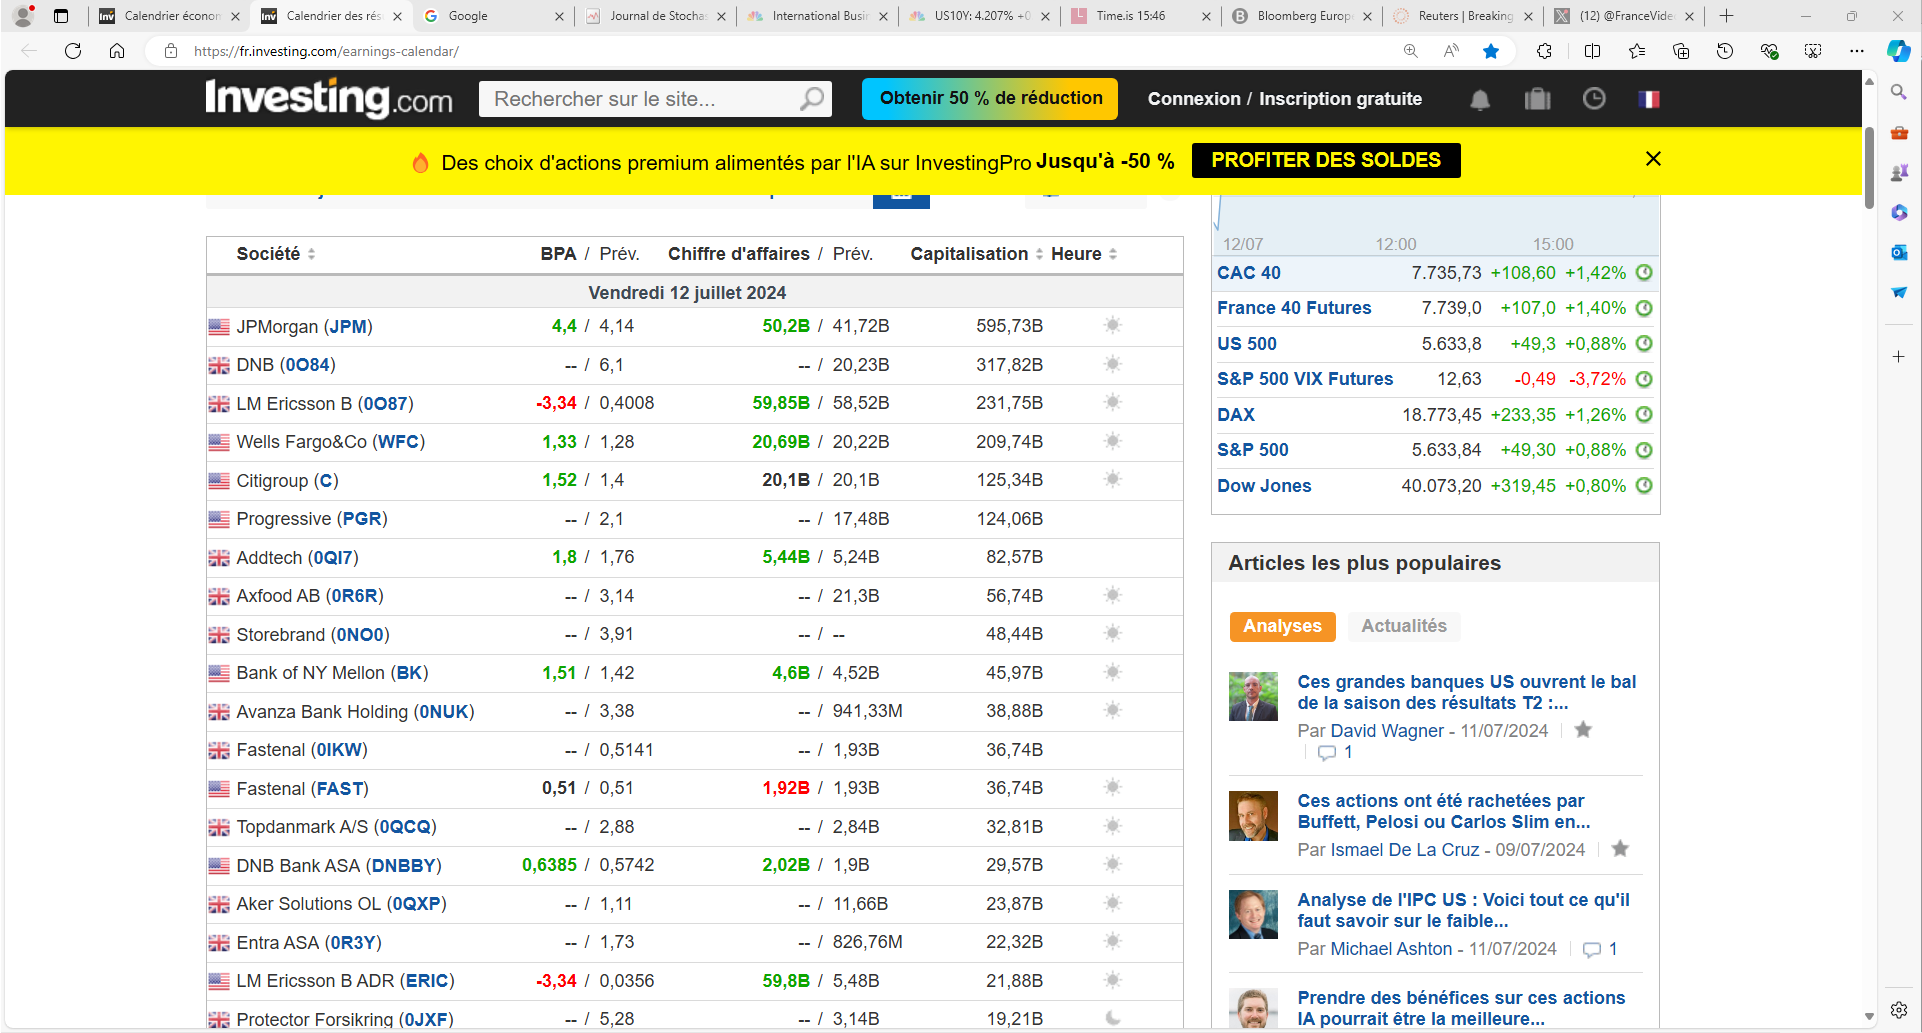Click the Inscription gratuite link
The width and height of the screenshot is (1922, 1033).
coord(1340,99)
